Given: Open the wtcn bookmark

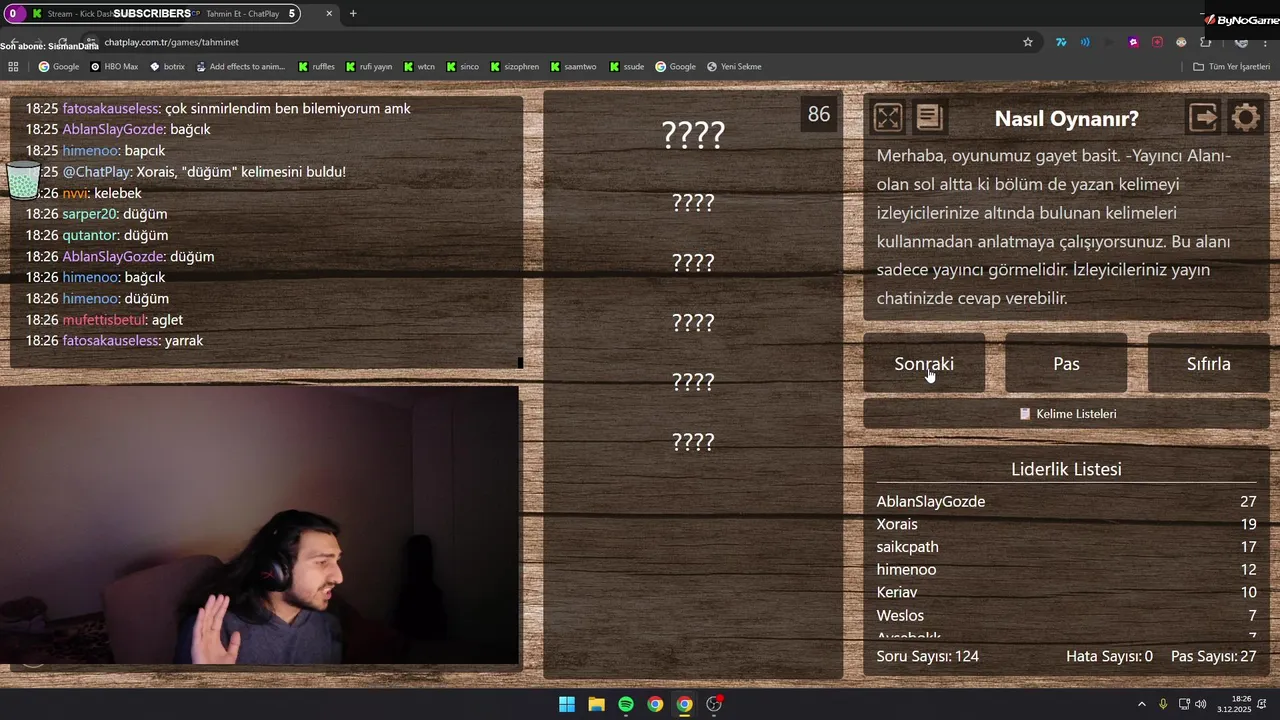Looking at the screenshot, I should tap(419, 66).
